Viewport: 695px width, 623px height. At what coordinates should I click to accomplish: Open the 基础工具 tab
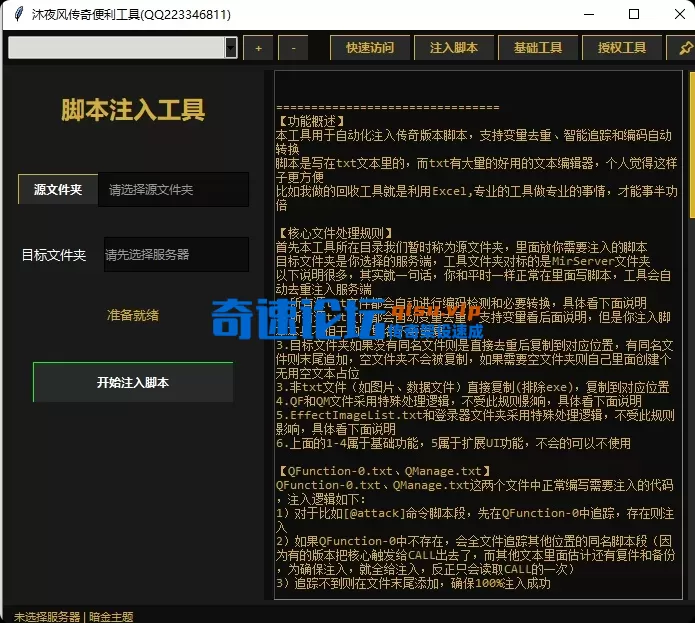[538, 48]
